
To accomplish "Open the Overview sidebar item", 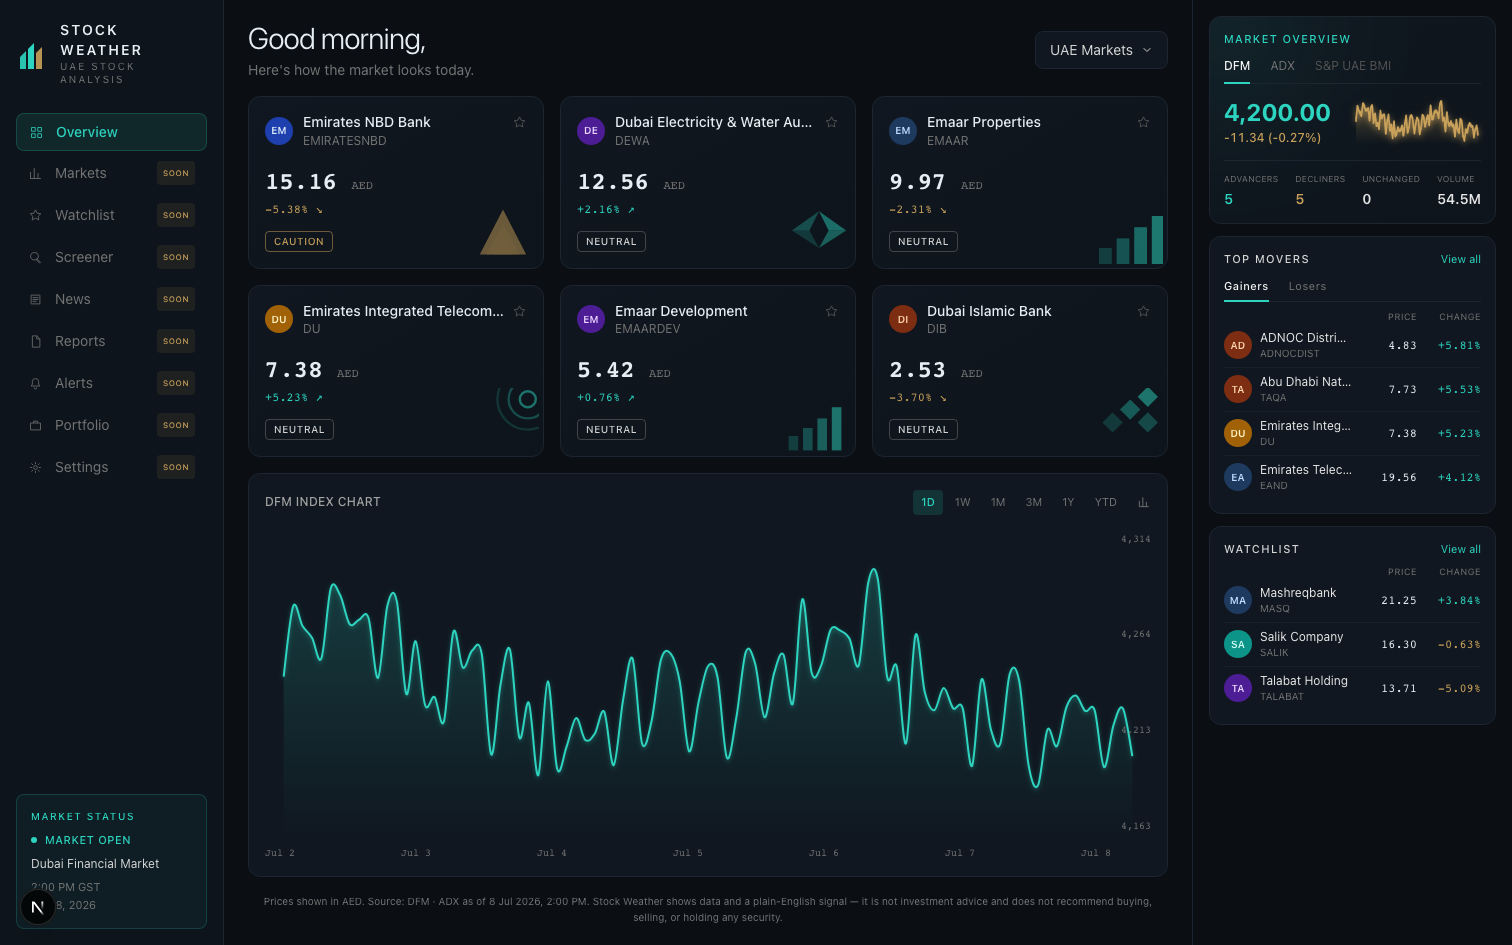I will 111,132.
